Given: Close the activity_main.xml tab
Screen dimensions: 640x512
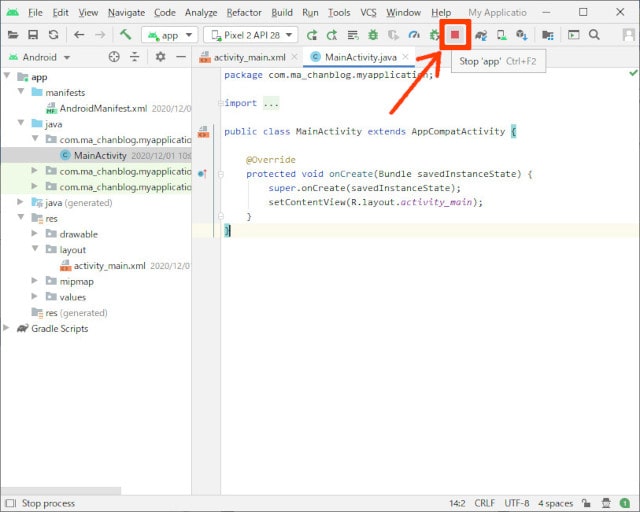Looking at the screenshot, I should point(294,57).
